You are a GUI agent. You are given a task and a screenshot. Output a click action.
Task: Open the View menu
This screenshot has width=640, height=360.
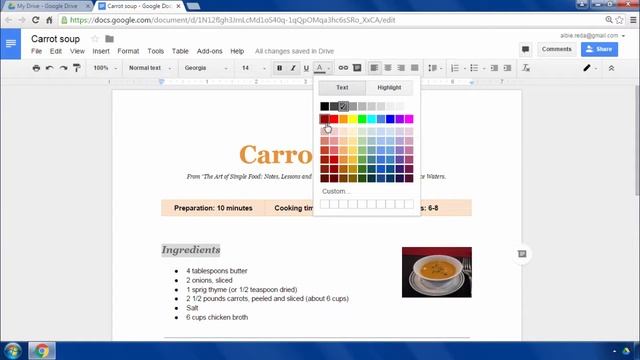point(77,51)
